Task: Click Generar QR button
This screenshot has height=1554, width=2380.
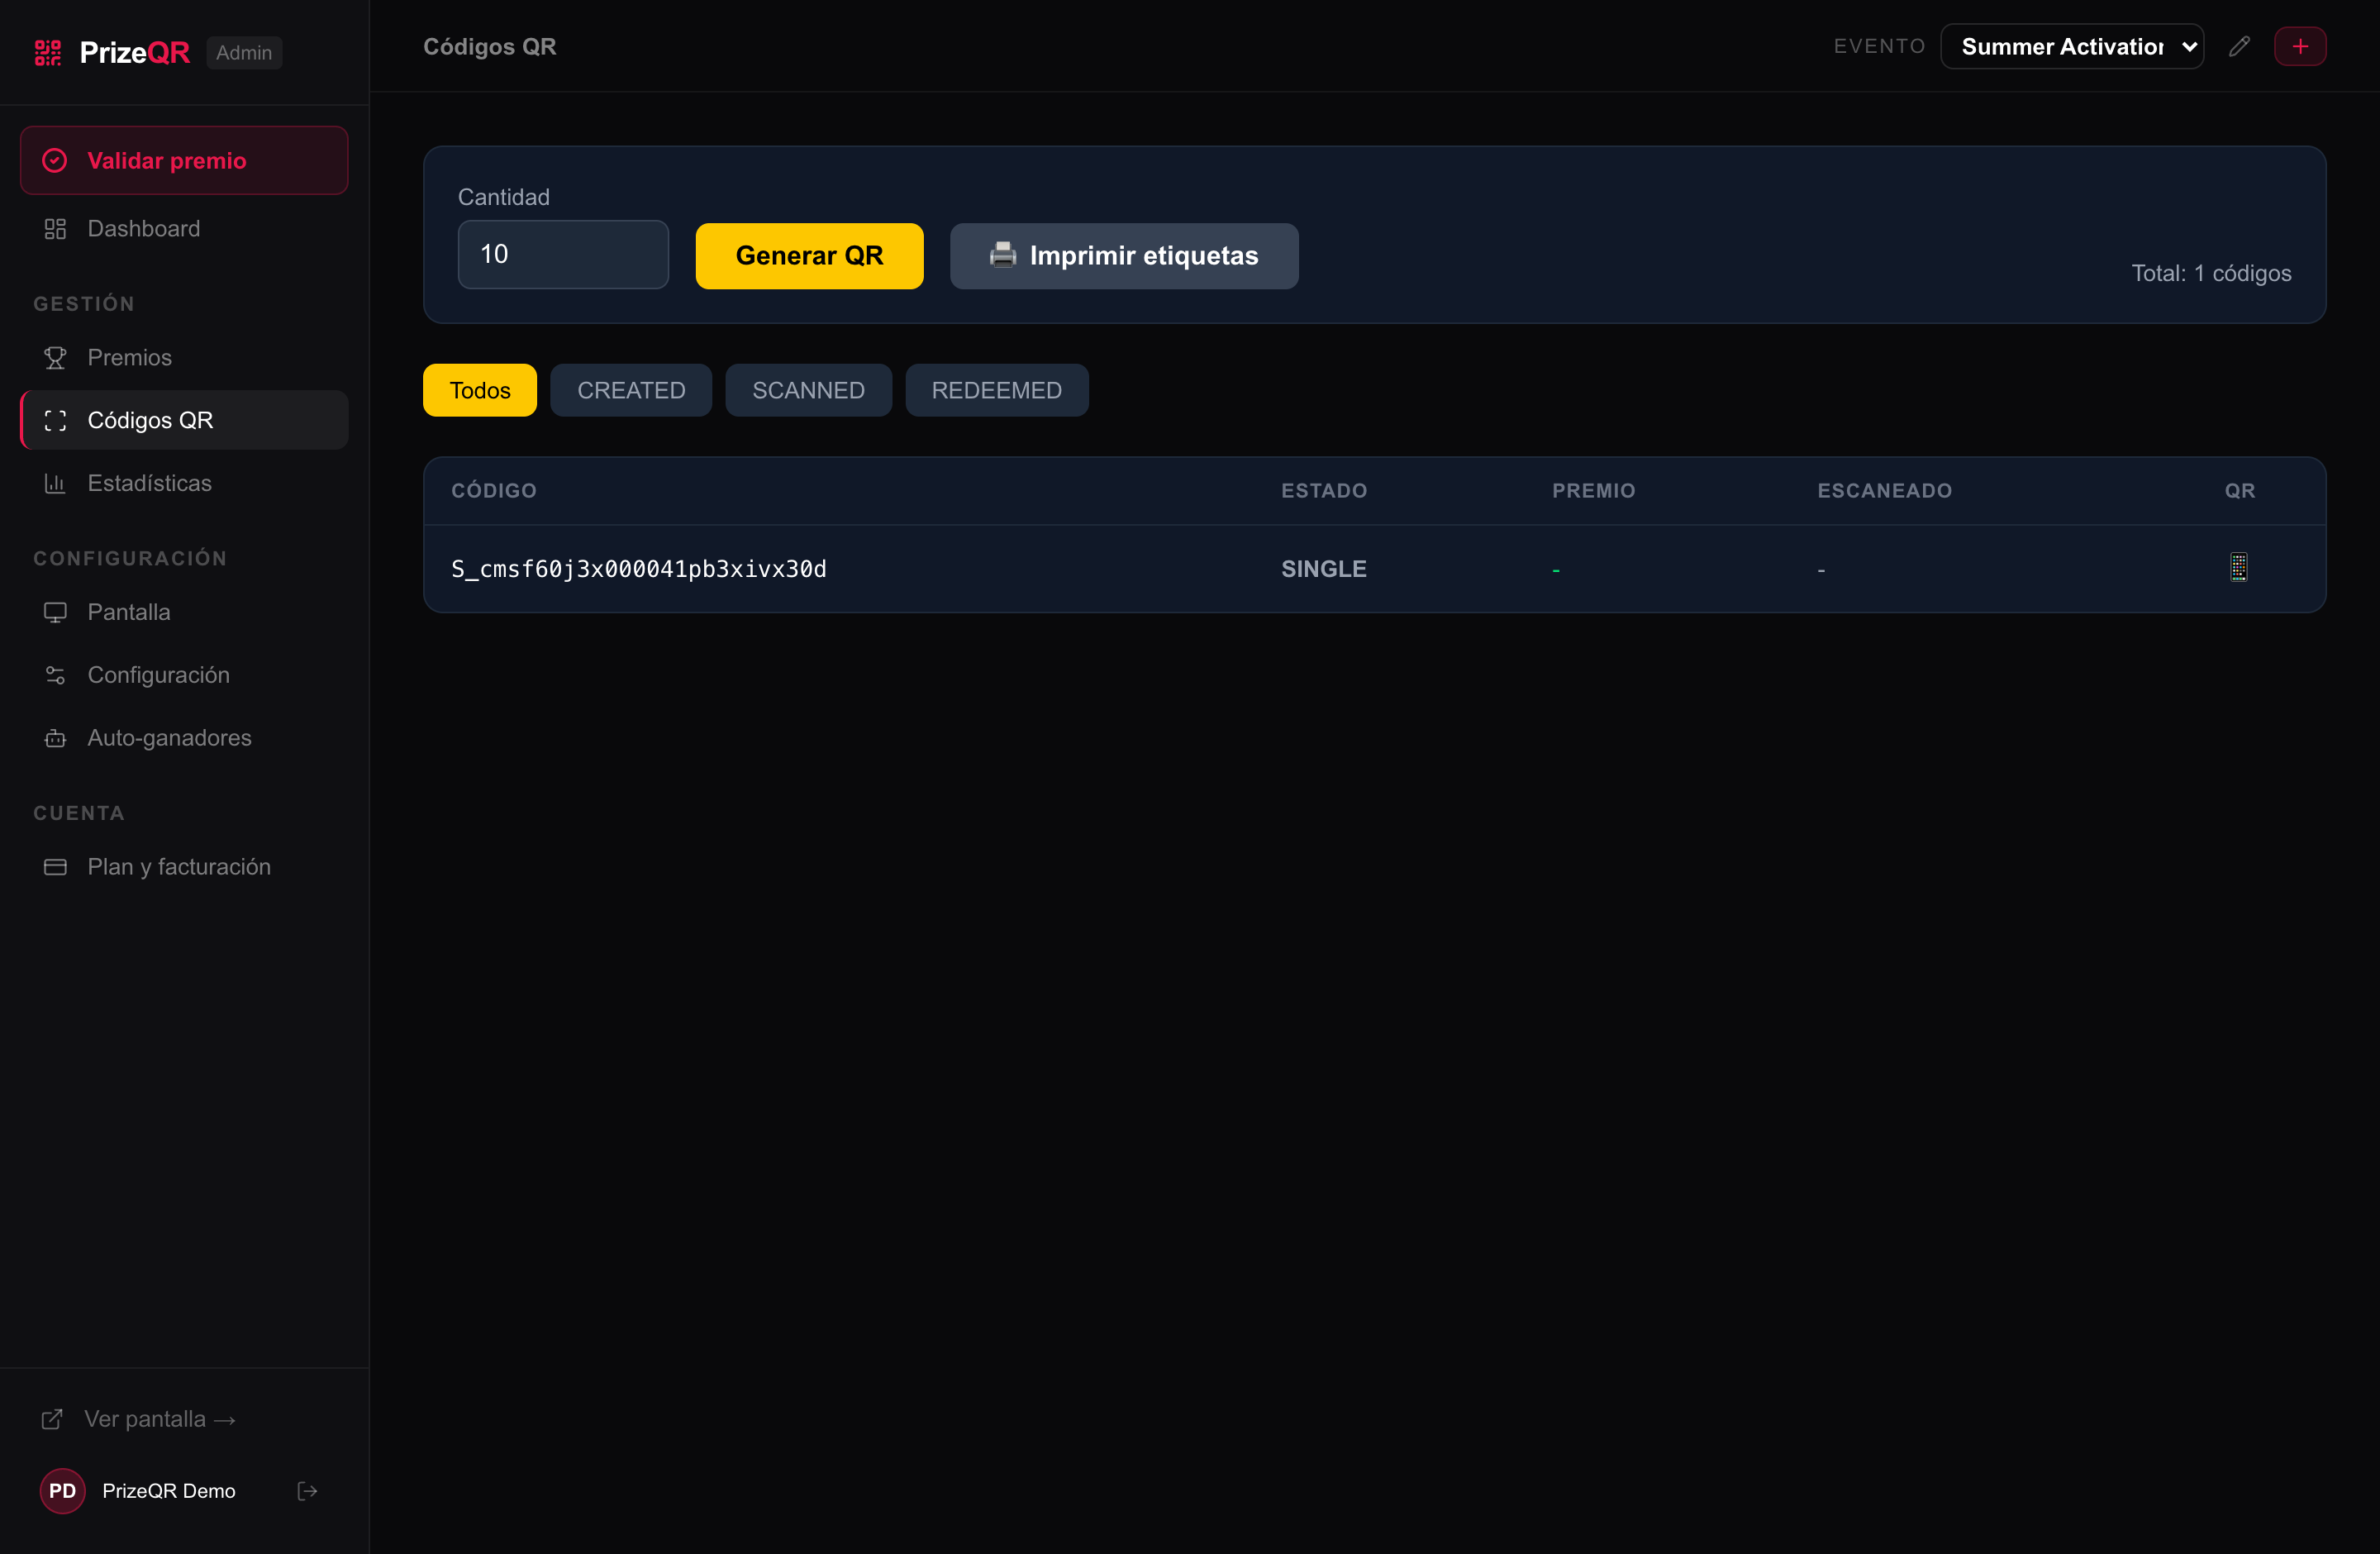Action: pos(809,256)
